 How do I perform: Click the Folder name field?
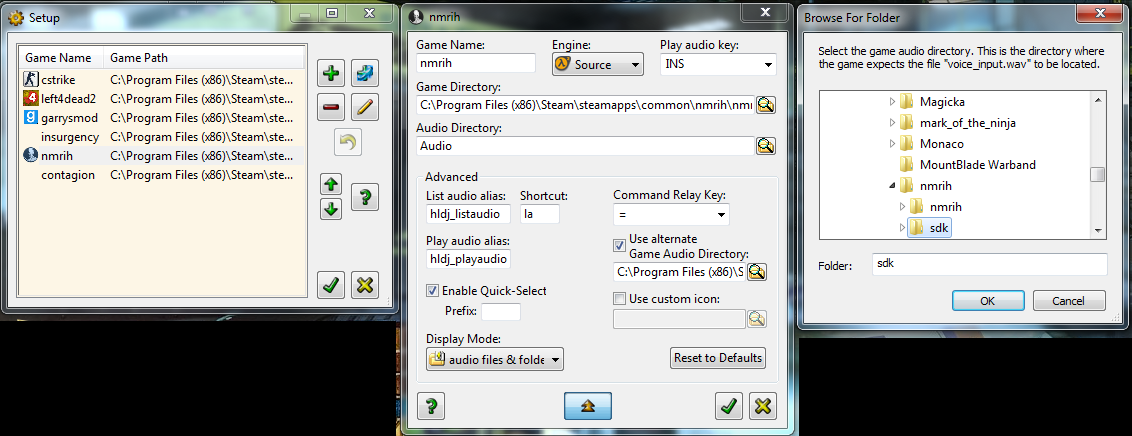[x=989, y=264]
